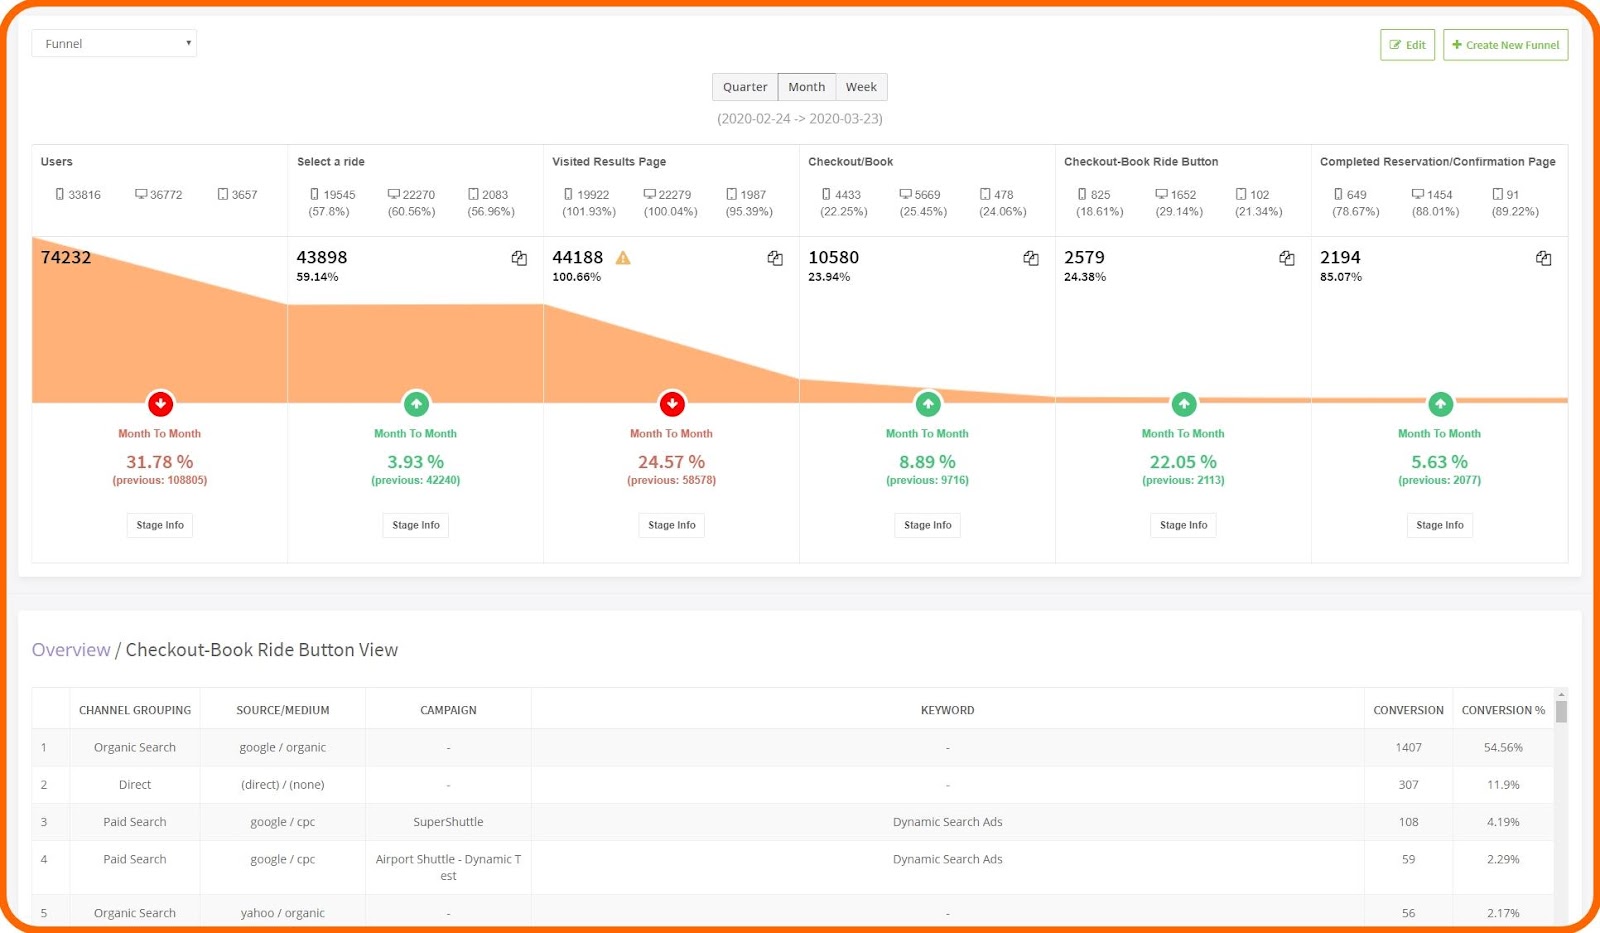Click Create New Funnel button

pos(1505,45)
